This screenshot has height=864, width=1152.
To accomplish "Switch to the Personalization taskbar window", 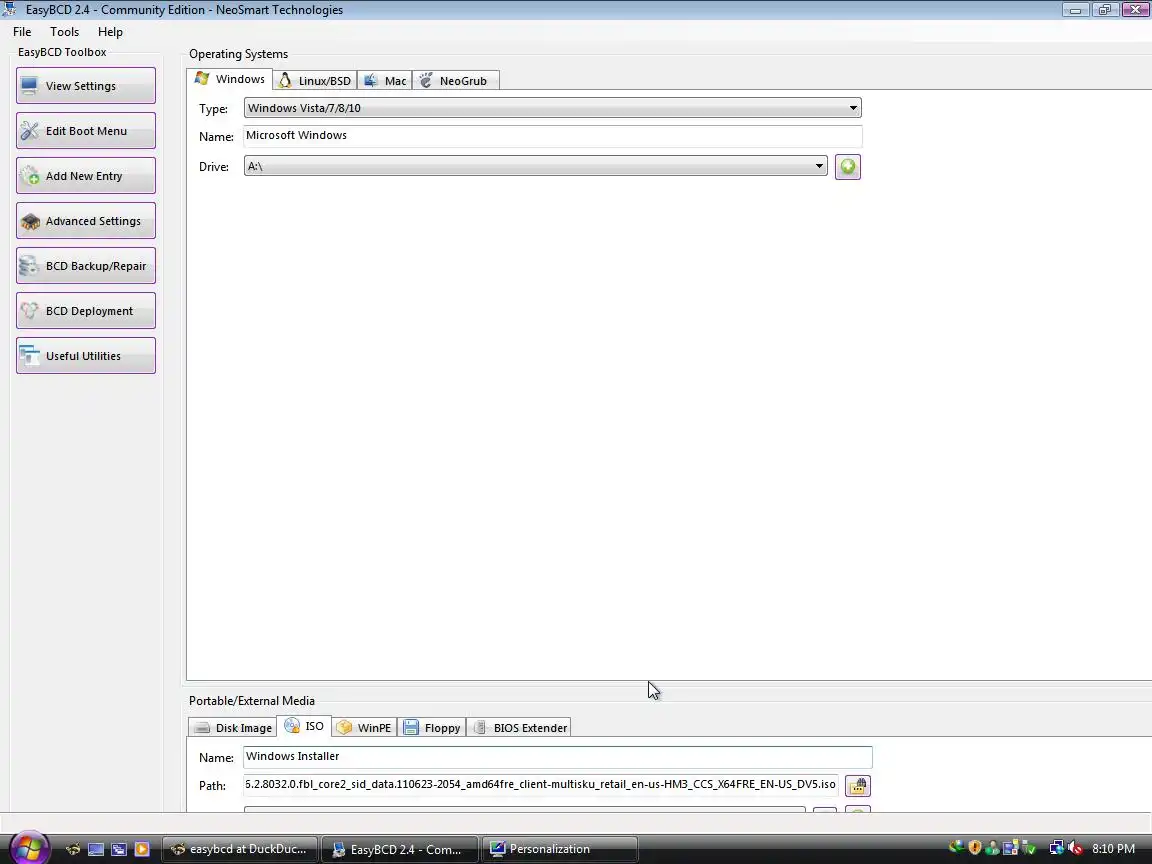I will click(560, 849).
